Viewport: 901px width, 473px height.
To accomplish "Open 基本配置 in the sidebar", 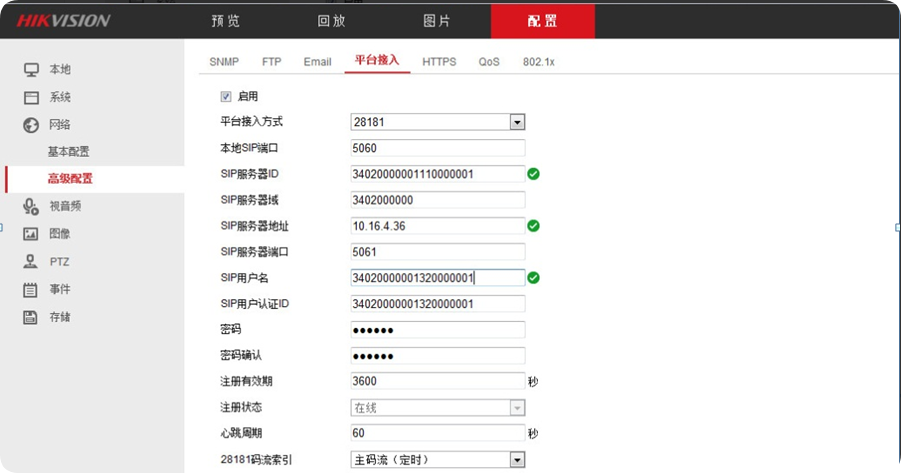I will point(68,152).
